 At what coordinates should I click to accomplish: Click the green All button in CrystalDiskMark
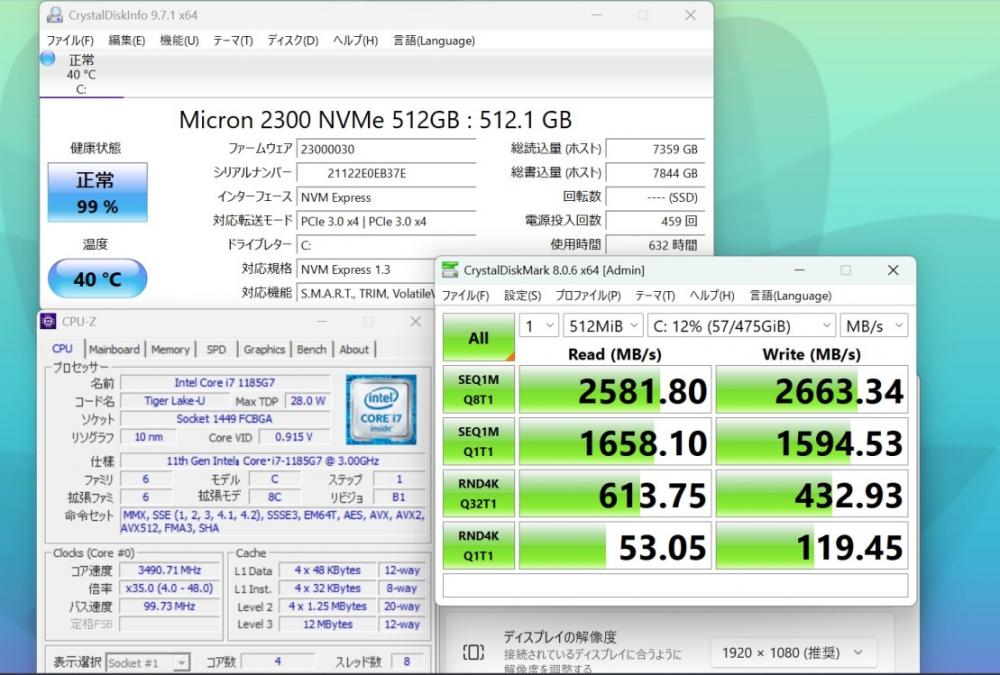click(x=478, y=338)
